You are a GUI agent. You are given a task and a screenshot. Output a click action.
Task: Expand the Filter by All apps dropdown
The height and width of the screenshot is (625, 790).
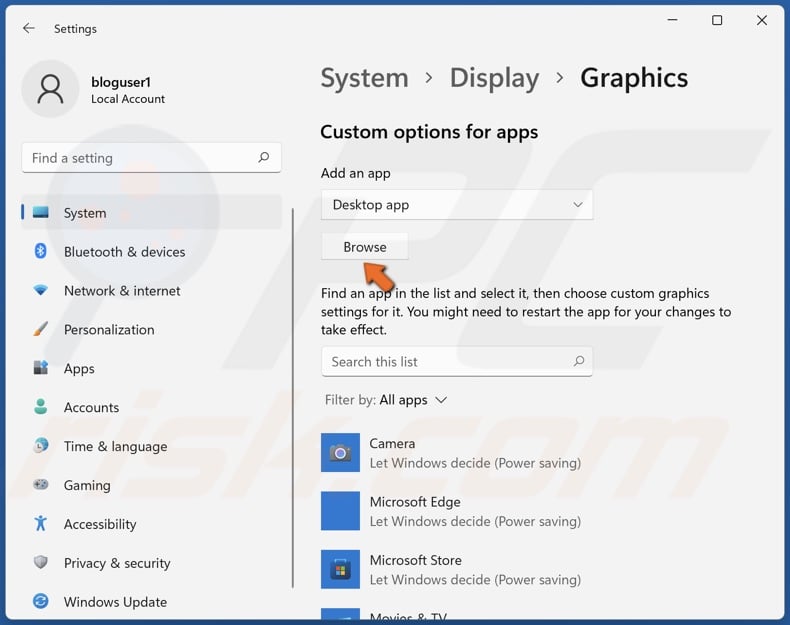click(413, 400)
